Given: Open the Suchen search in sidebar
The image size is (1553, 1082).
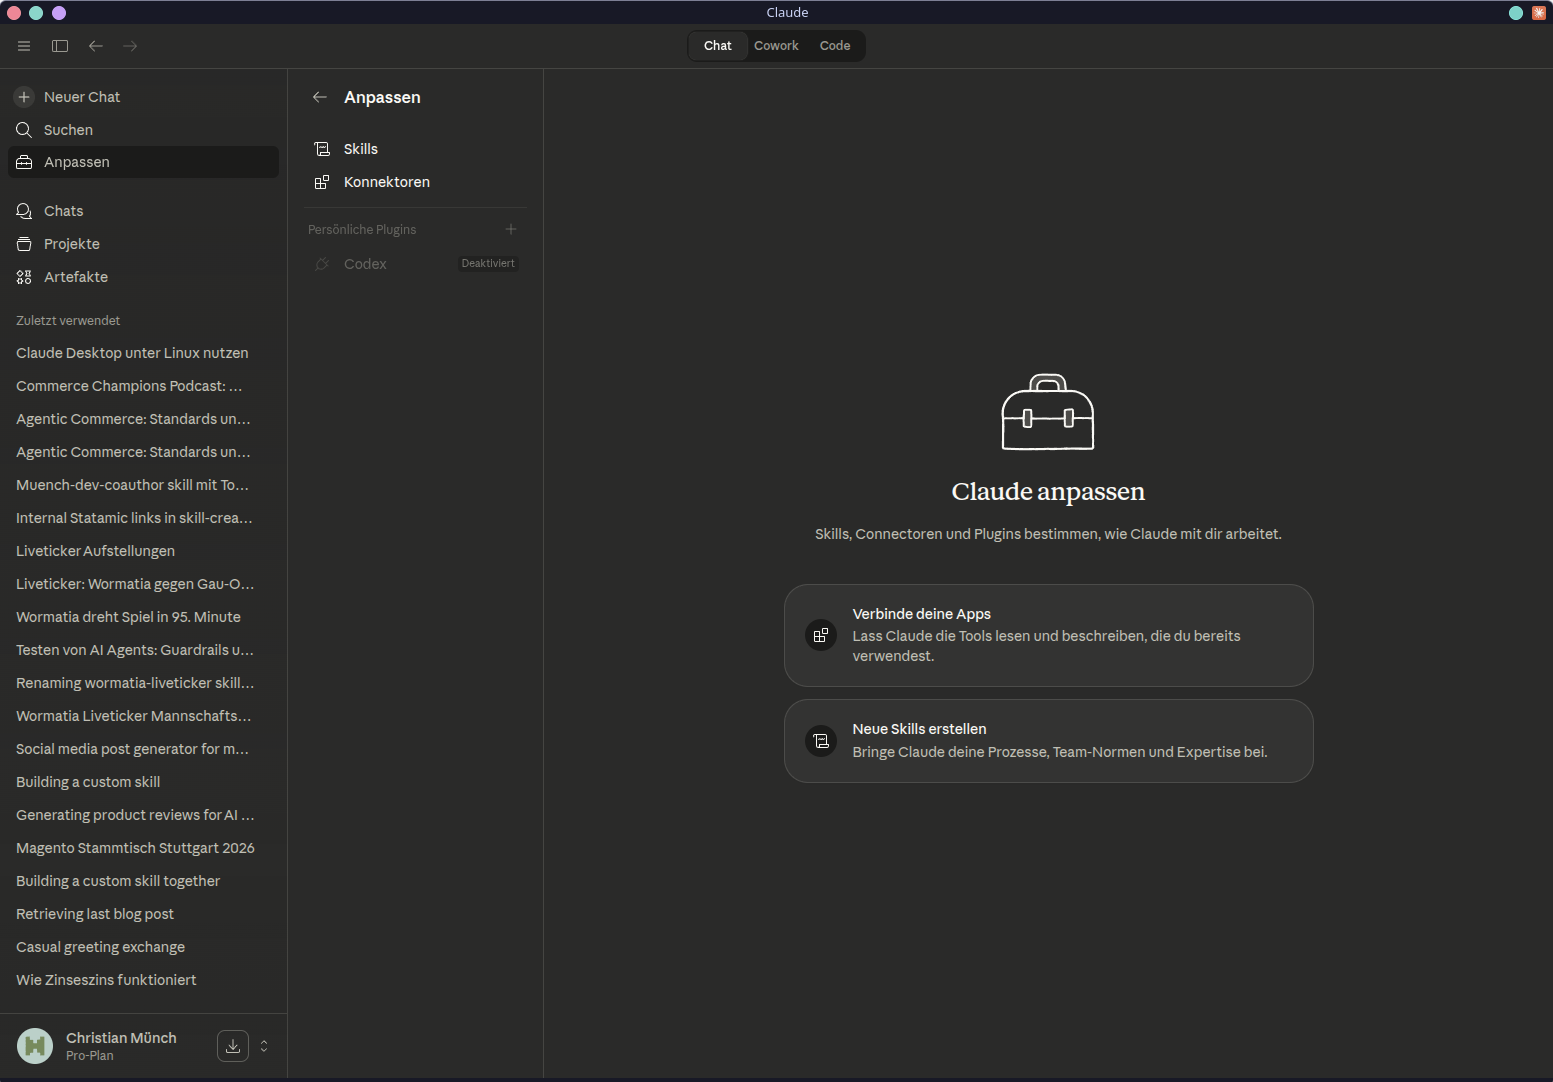Looking at the screenshot, I should [68, 129].
